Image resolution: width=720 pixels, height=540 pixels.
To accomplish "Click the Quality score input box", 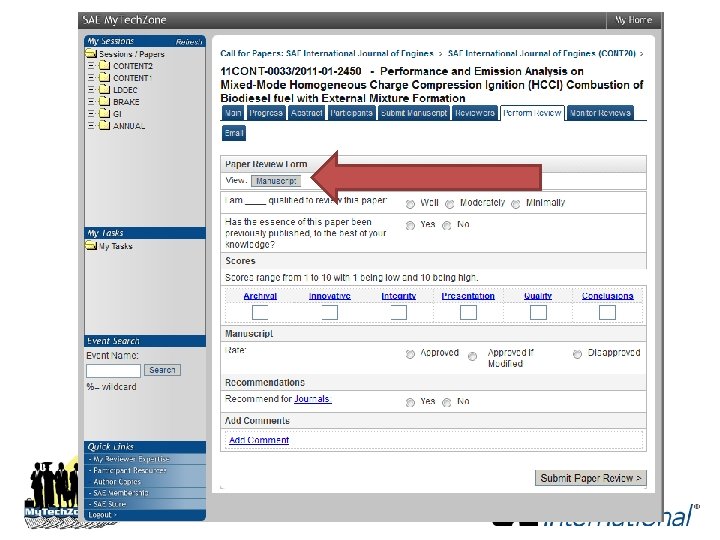I will (x=538, y=313).
